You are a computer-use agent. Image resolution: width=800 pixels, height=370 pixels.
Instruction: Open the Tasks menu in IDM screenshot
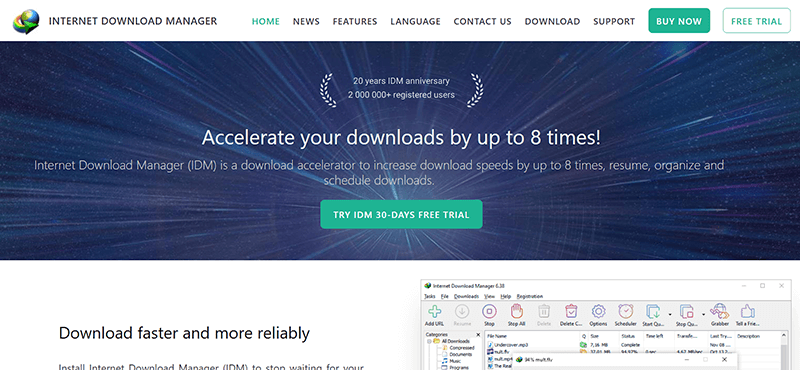(x=430, y=297)
